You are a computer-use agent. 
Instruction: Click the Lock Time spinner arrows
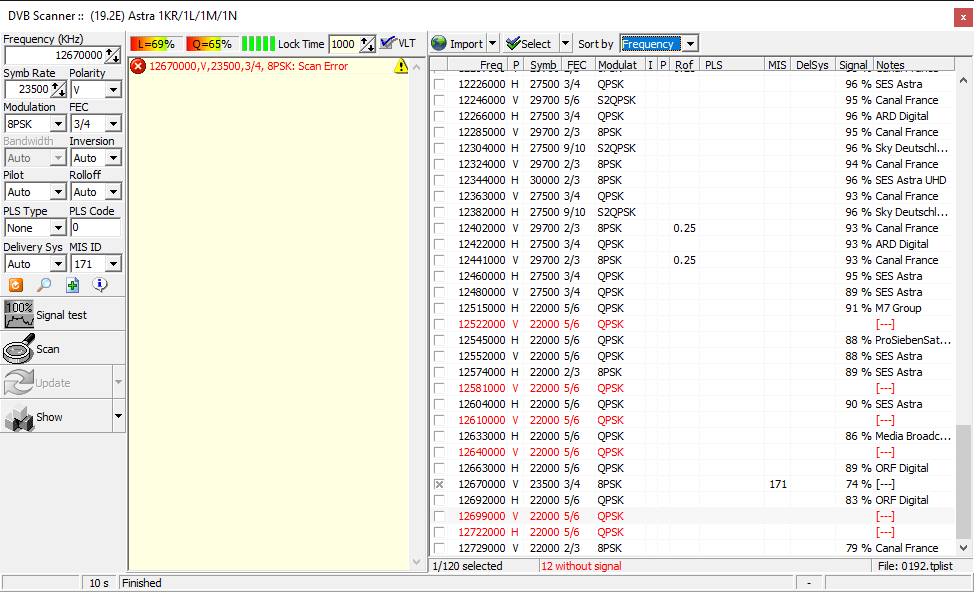(368, 44)
